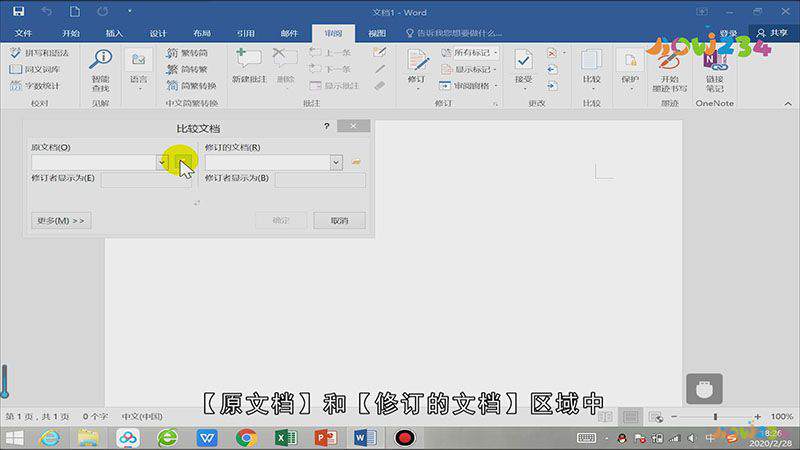Open the 智能查找 smart lookup

tap(101, 70)
